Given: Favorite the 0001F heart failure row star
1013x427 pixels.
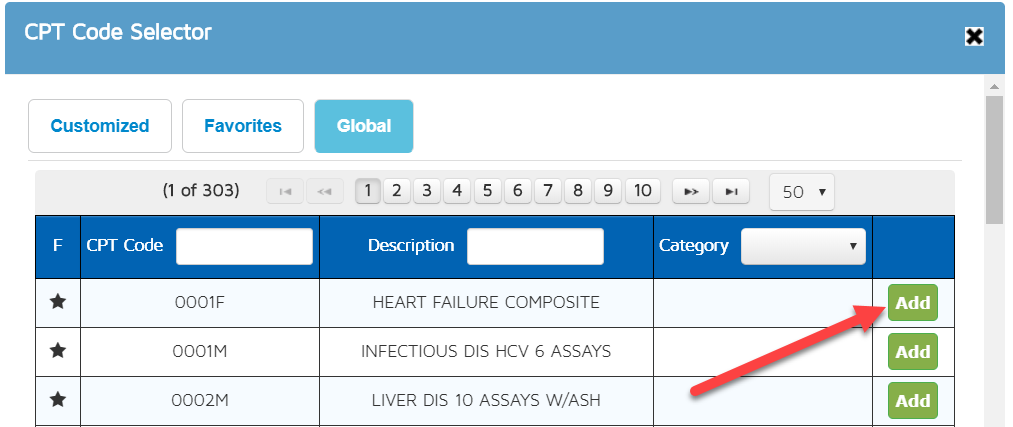Looking at the screenshot, I should (x=58, y=302).
